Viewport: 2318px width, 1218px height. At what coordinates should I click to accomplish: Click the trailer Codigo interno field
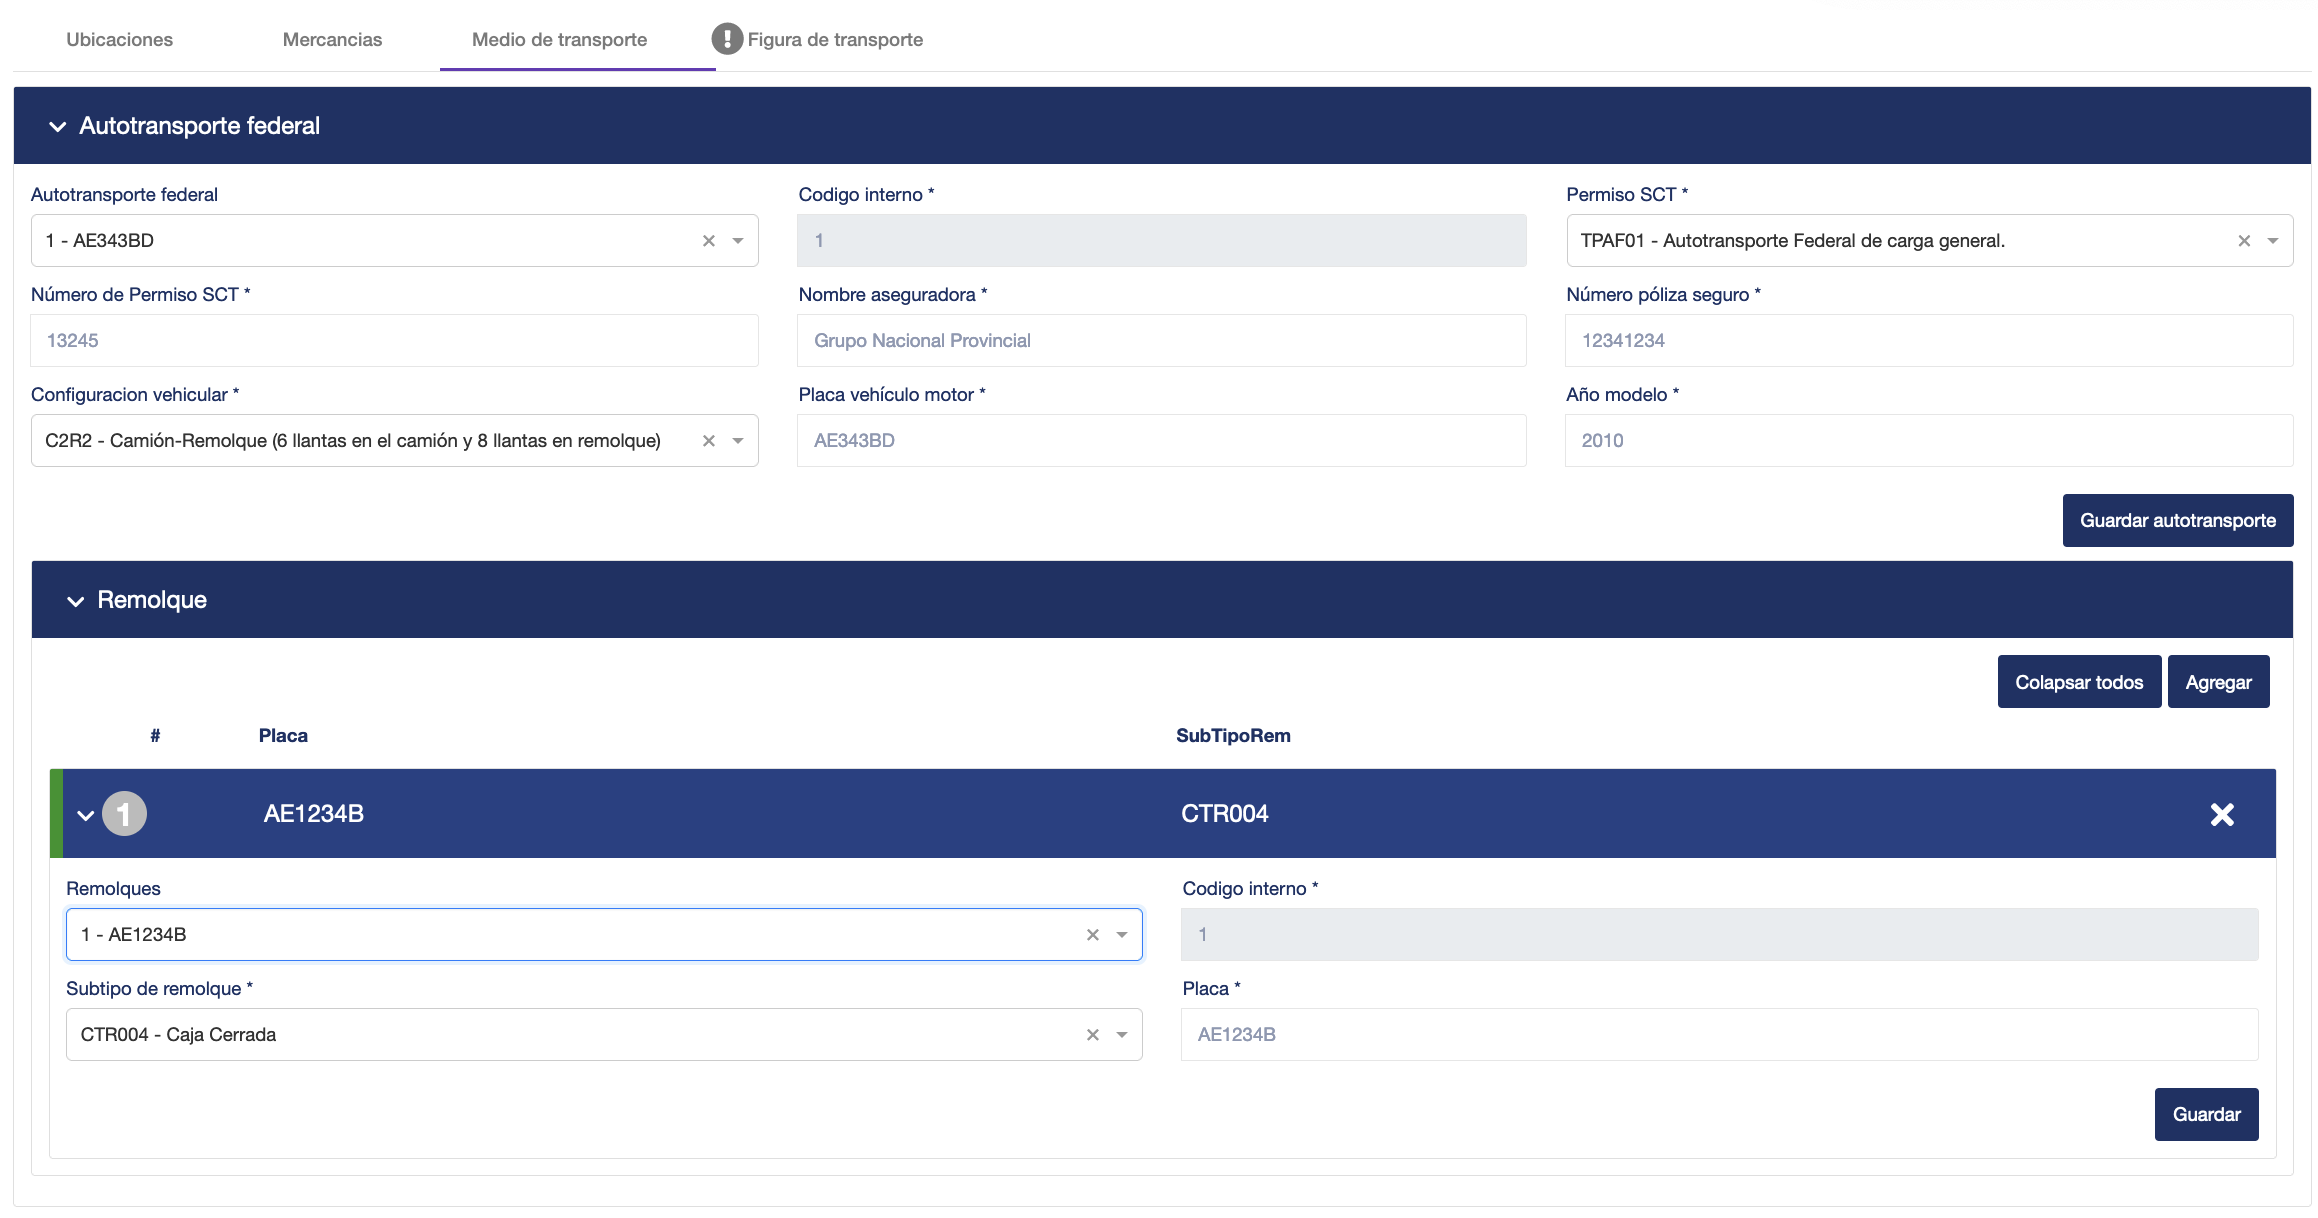(x=1718, y=934)
